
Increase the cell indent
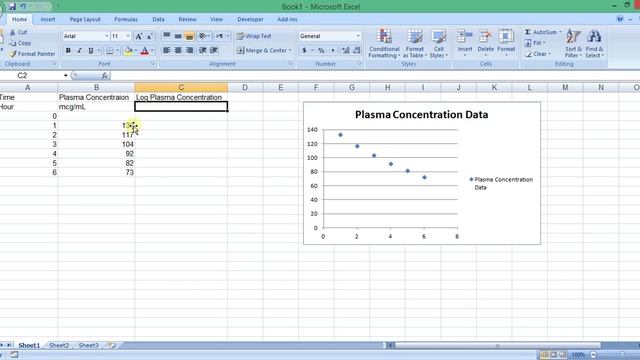[214, 50]
